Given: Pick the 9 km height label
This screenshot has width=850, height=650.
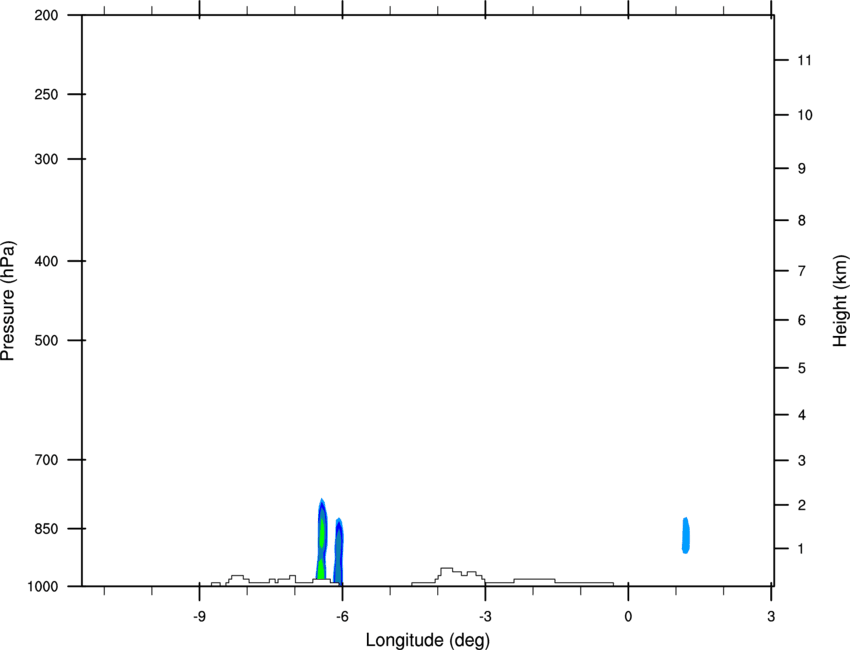Looking at the screenshot, I should (801, 169).
